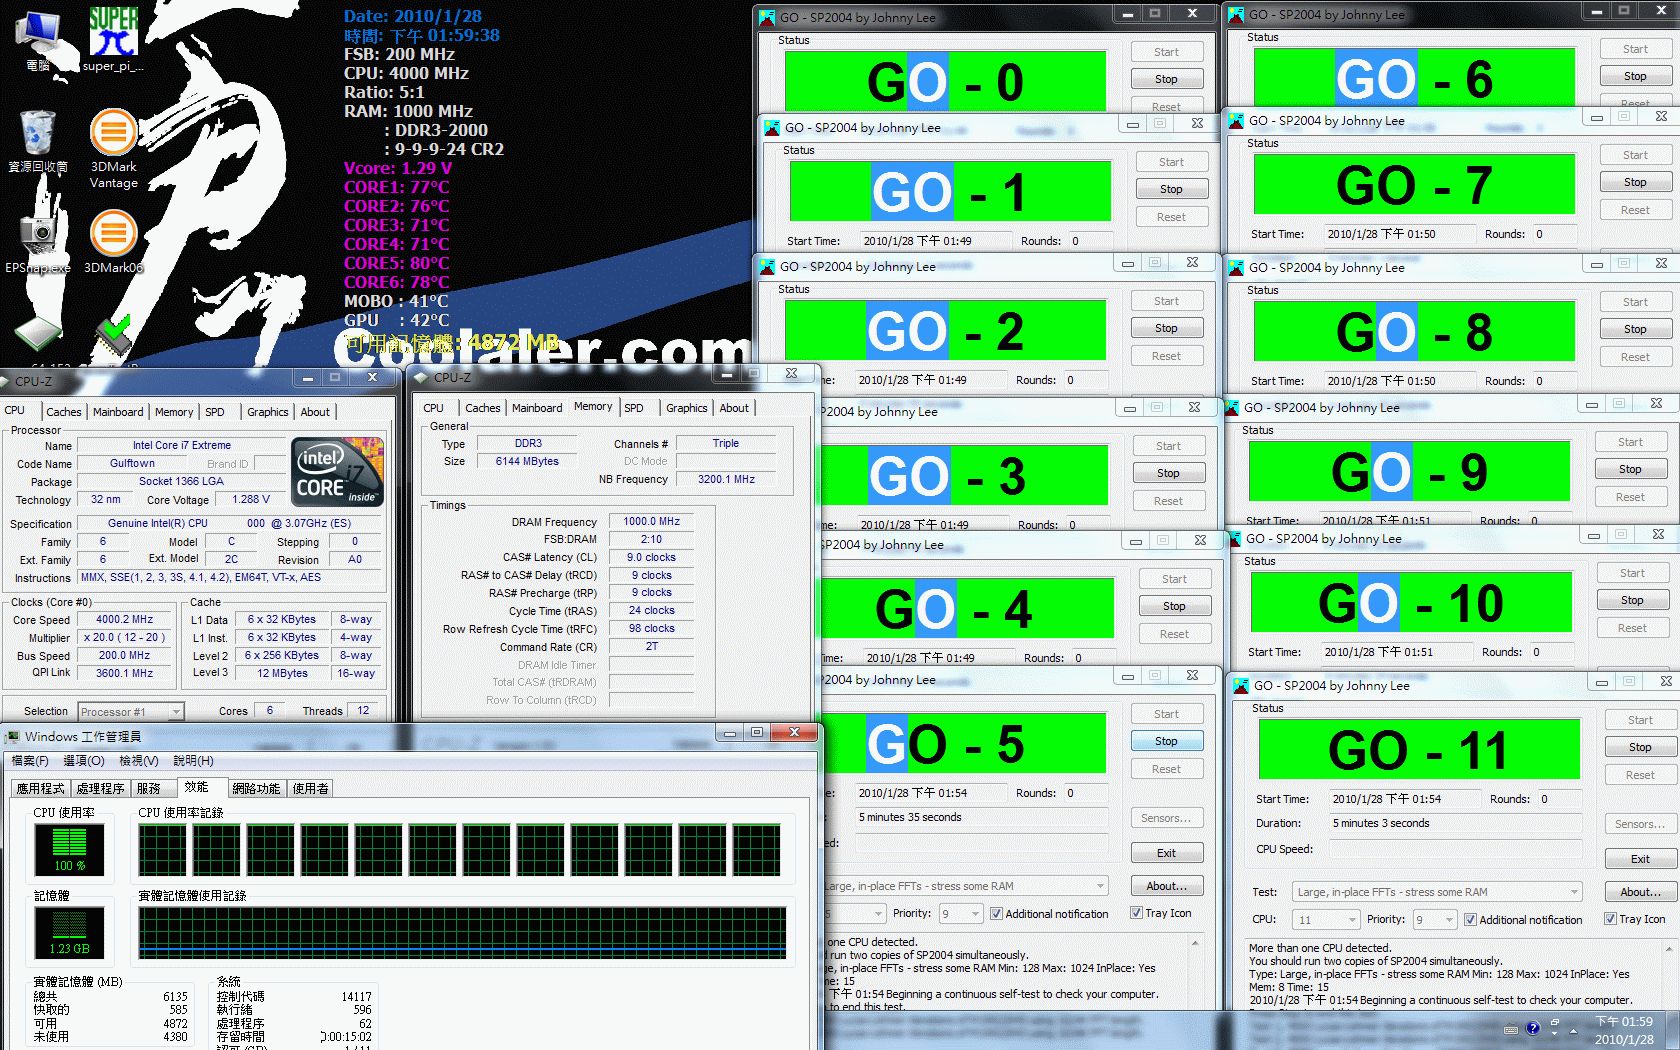The height and width of the screenshot is (1050, 1680).
Task: Click the Windows 工作管理員 title bar icon
Action: [x=12, y=737]
